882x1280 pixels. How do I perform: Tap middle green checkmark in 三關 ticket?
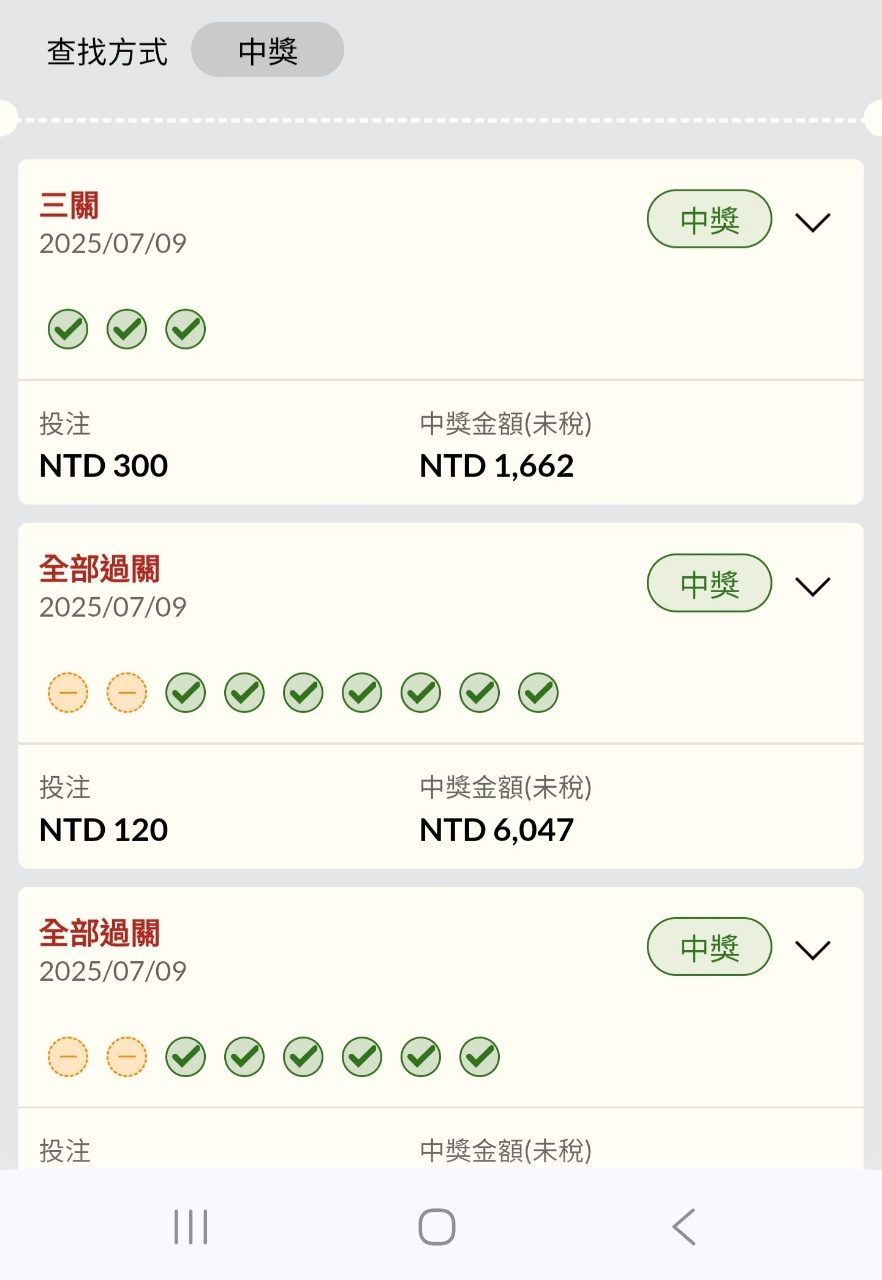pos(127,329)
